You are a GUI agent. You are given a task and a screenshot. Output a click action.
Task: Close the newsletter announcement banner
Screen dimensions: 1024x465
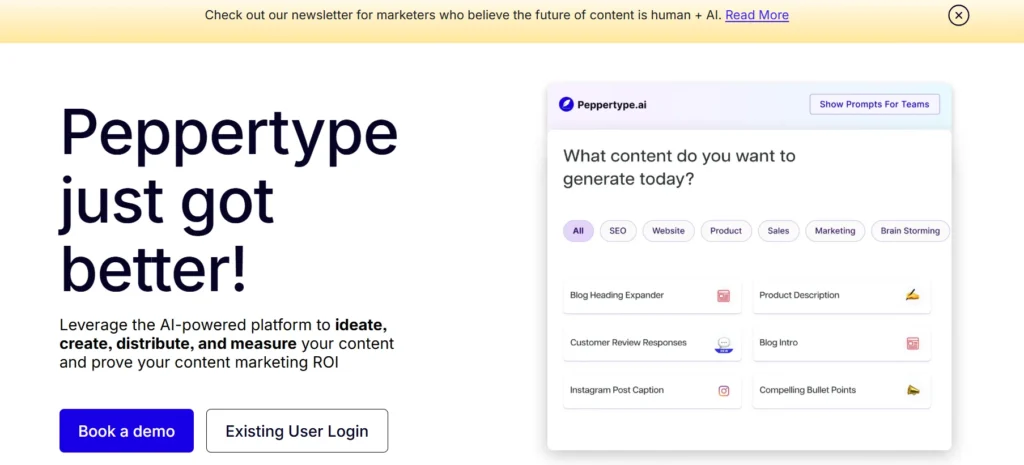tap(958, 15)
